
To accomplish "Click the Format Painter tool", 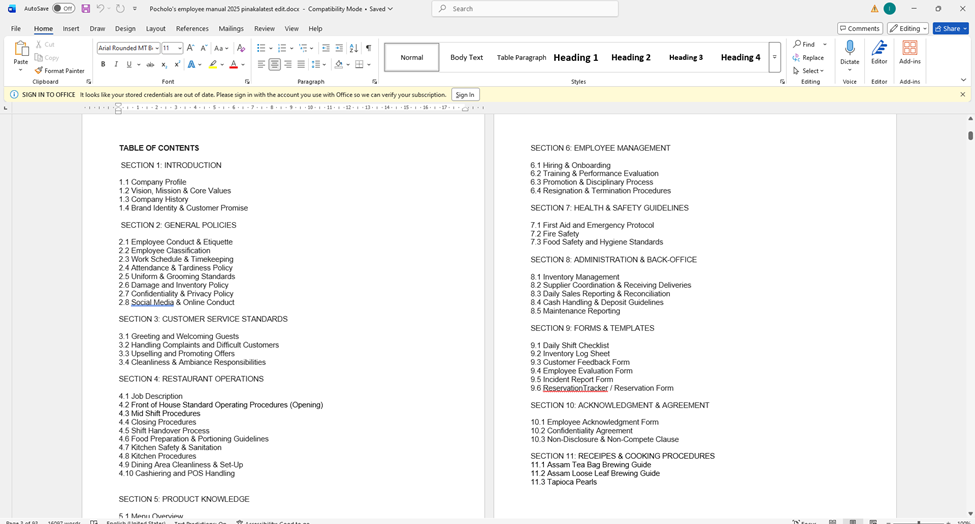I will (x=60, y=71).
